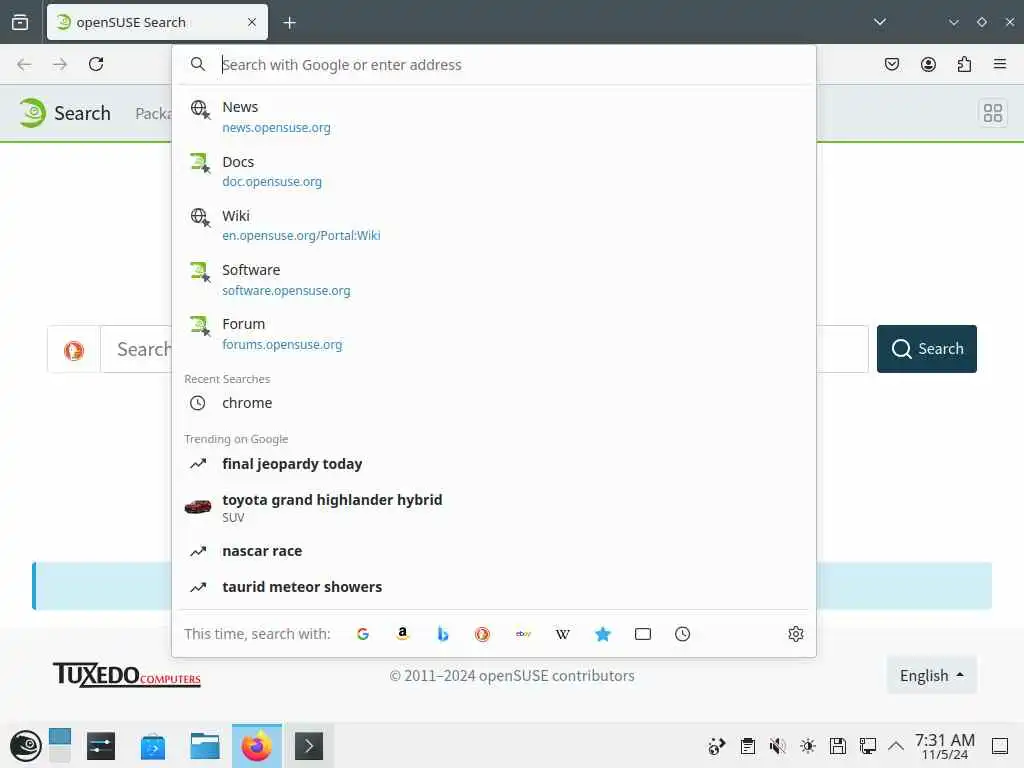Click the virtual desktop pager
Image resolution: width=1024 pixels, height=768 pixels.
tap(60, 746)
